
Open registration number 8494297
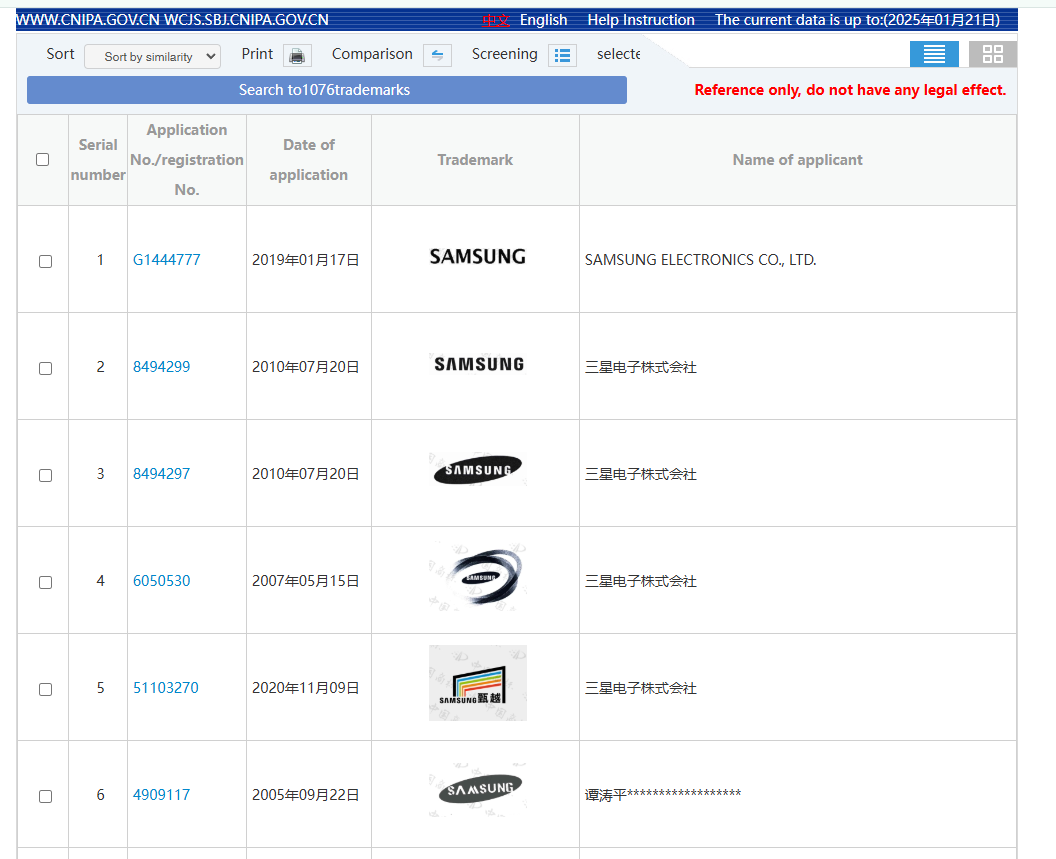[161, 474]
